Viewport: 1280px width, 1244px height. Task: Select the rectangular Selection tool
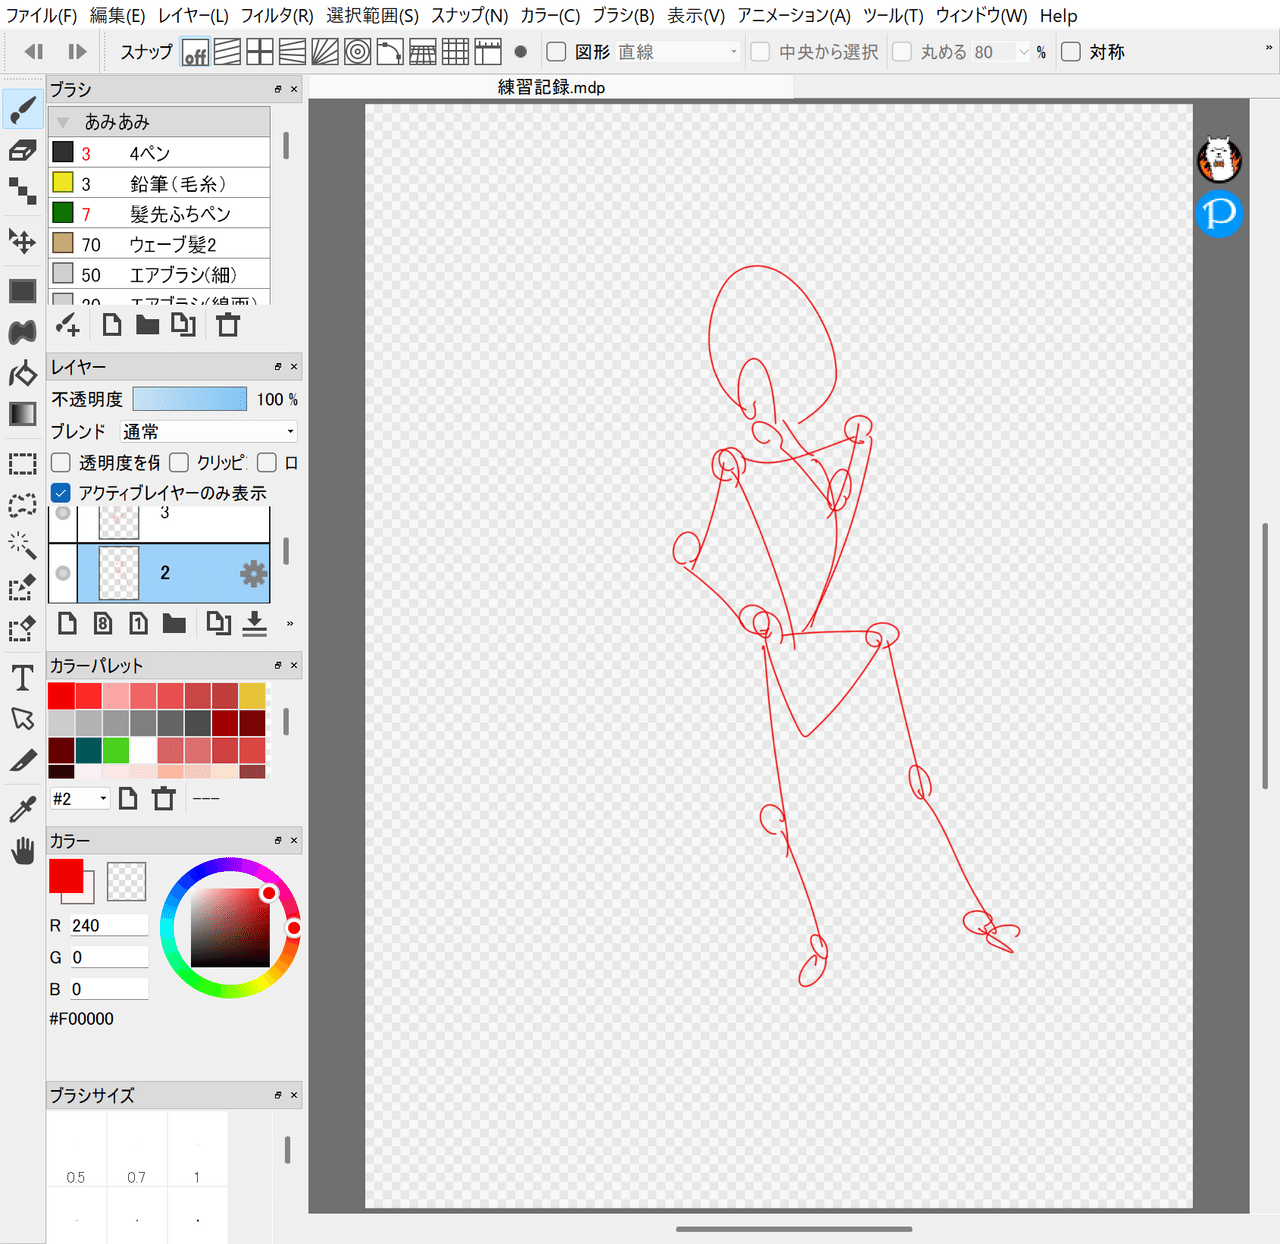23,464
